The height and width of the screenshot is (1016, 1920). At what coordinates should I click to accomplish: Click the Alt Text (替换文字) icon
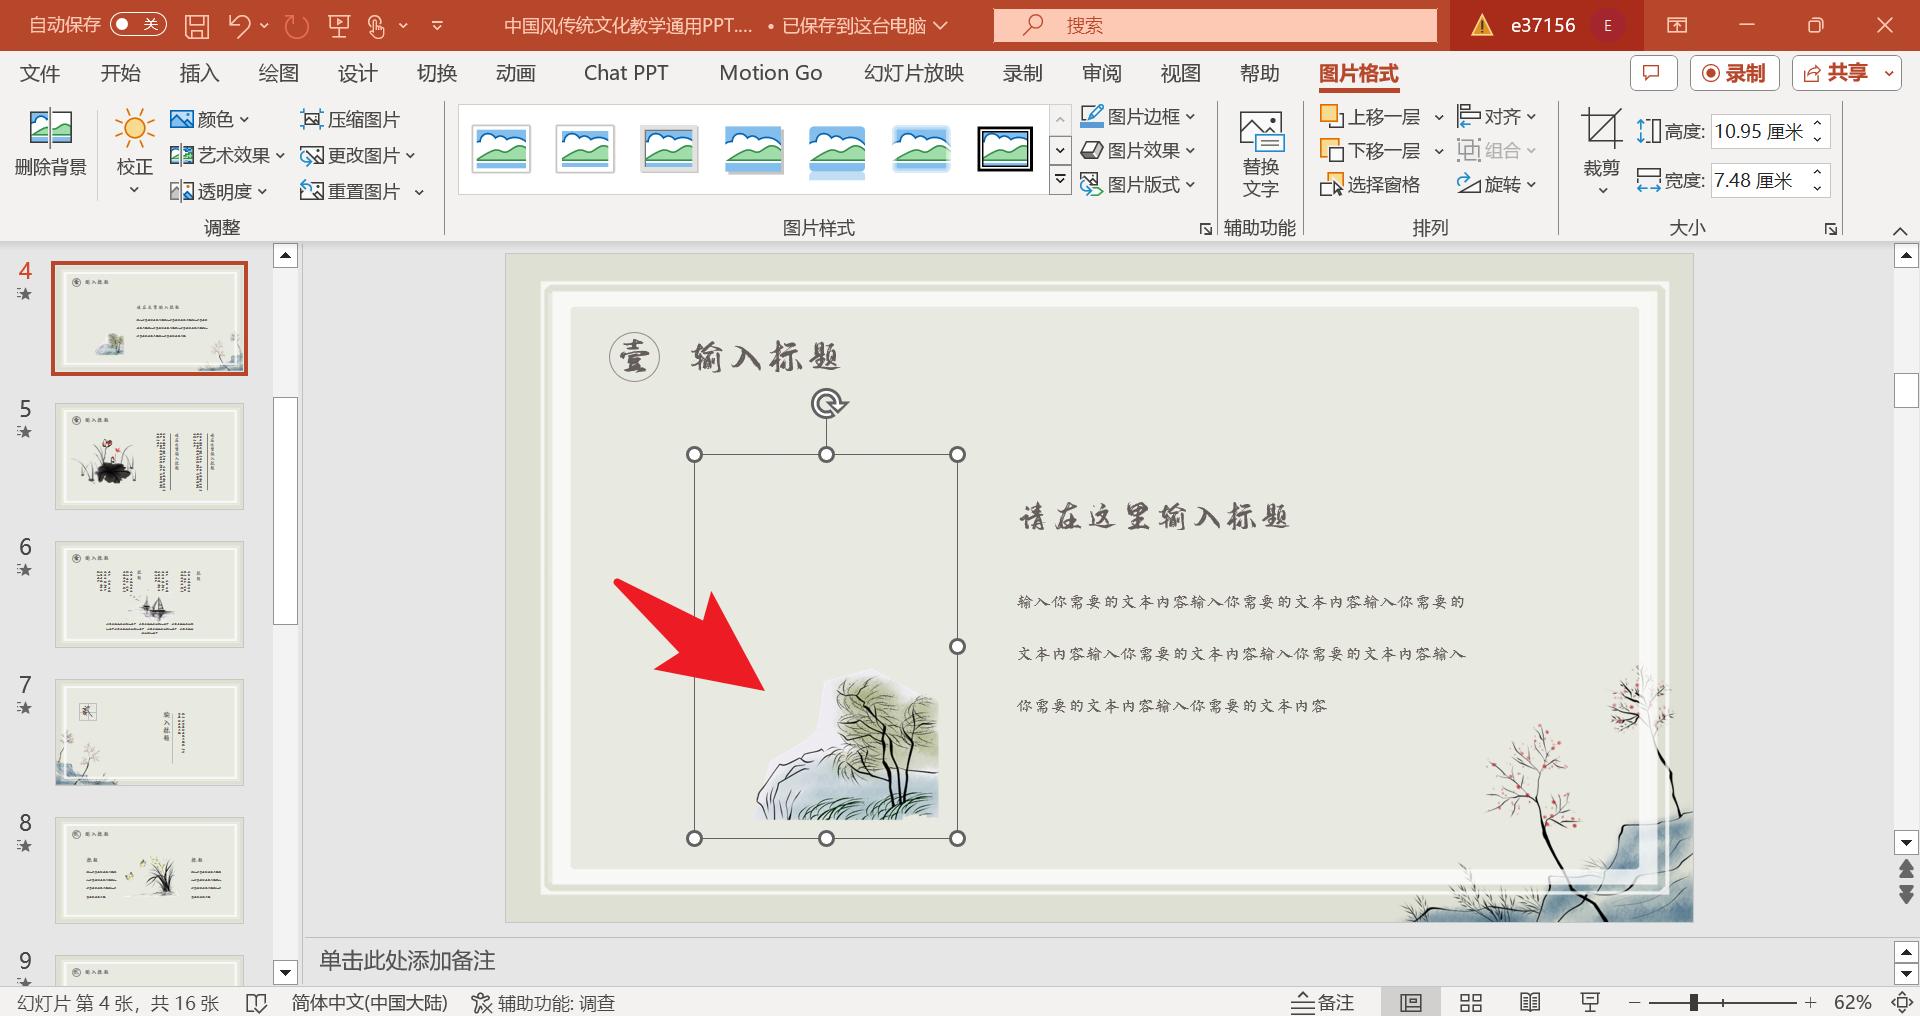pos(1260,132)
